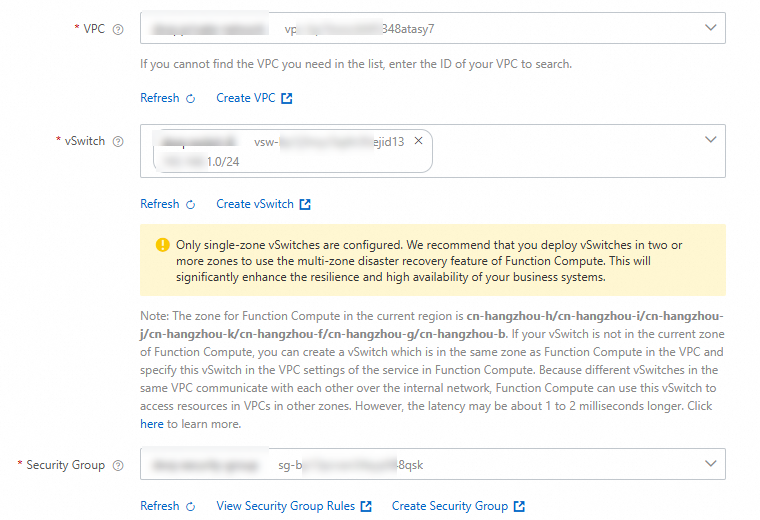Open the Create vSwitch link

click(254, 204)
